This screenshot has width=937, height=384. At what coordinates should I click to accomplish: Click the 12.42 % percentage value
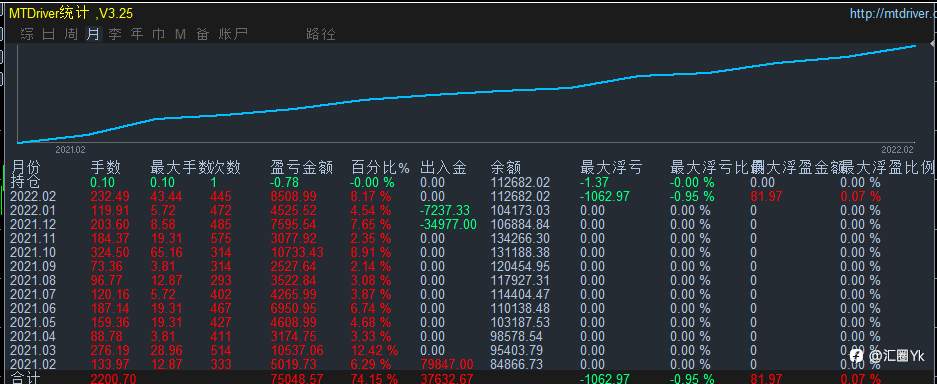[375, 350]
